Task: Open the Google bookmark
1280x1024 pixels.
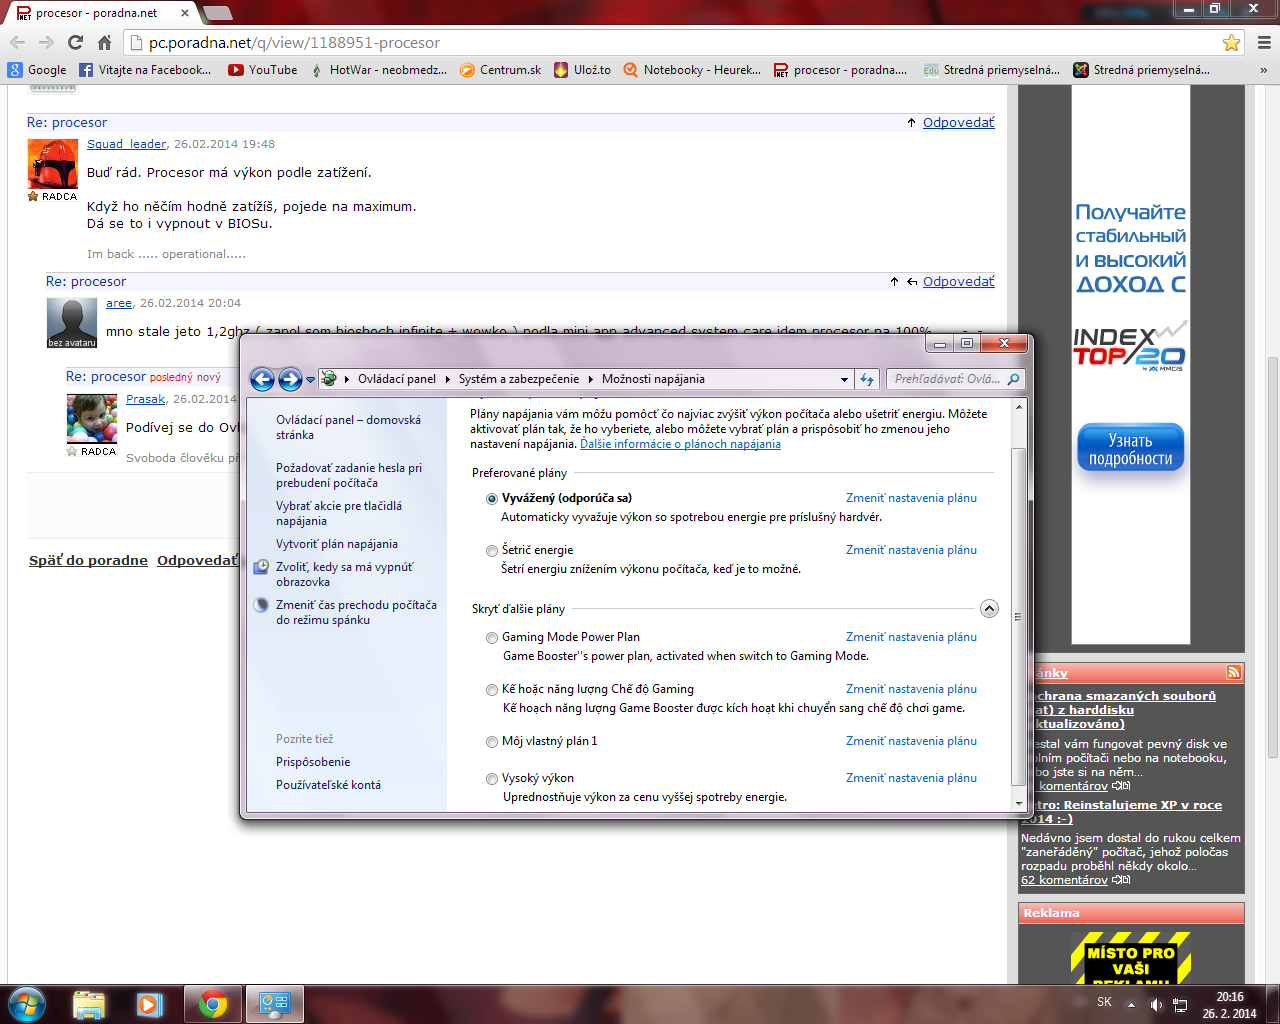Action: [x=37, y=70]
